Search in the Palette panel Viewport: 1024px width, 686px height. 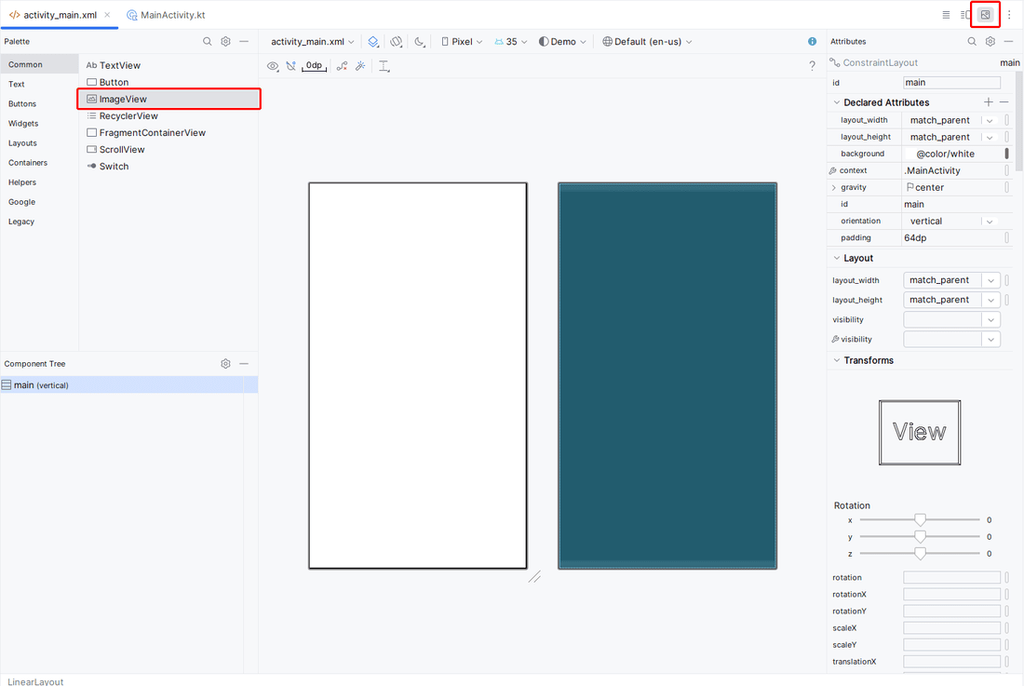pyautogui.click(x=207, y=42)
